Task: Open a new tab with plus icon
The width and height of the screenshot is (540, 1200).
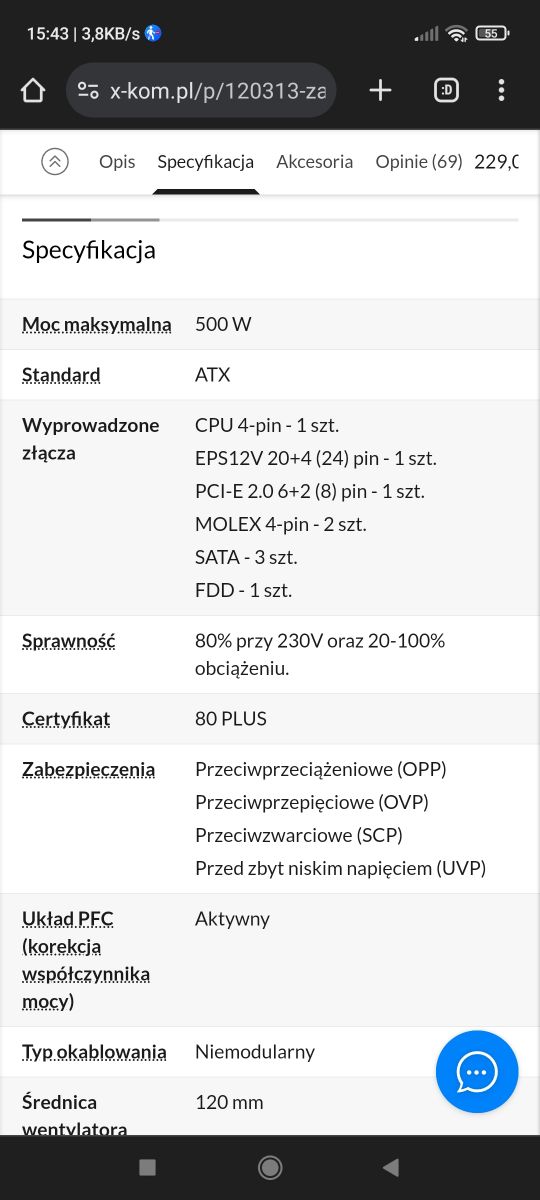Action: [x=380, y=91]
